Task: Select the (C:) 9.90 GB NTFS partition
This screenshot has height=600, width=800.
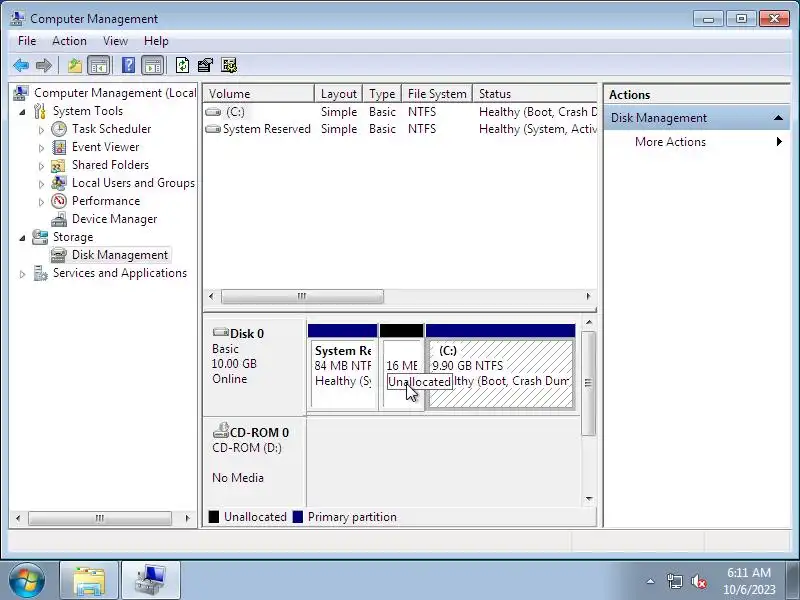Action: [501, 366]
